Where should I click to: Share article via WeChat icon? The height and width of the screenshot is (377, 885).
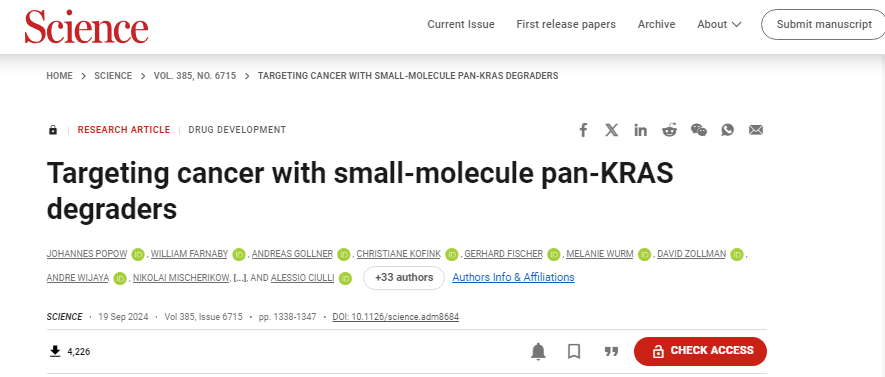tap(699, 130)
